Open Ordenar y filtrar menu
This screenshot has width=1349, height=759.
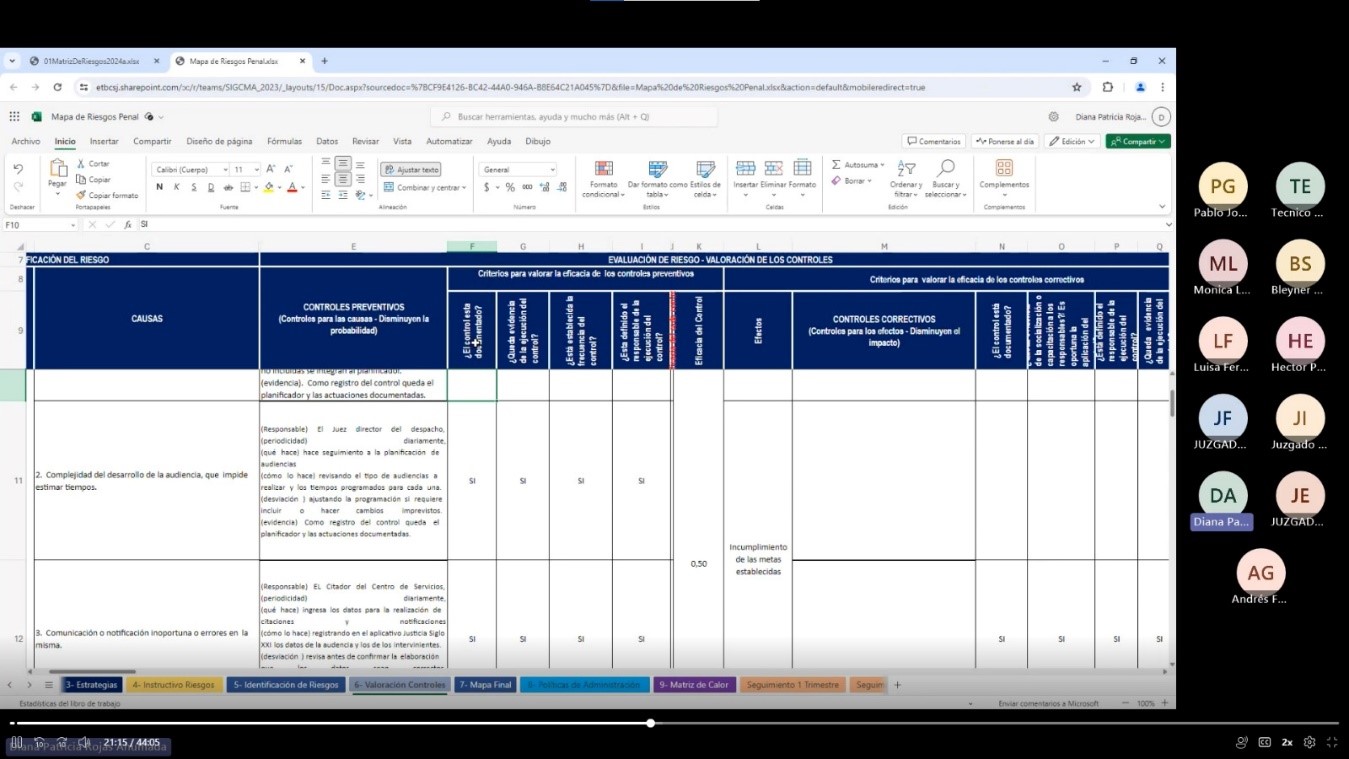tap(906, 178)
